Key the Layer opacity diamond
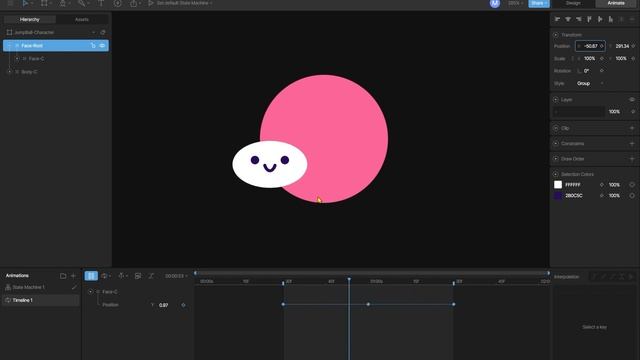 633,112
